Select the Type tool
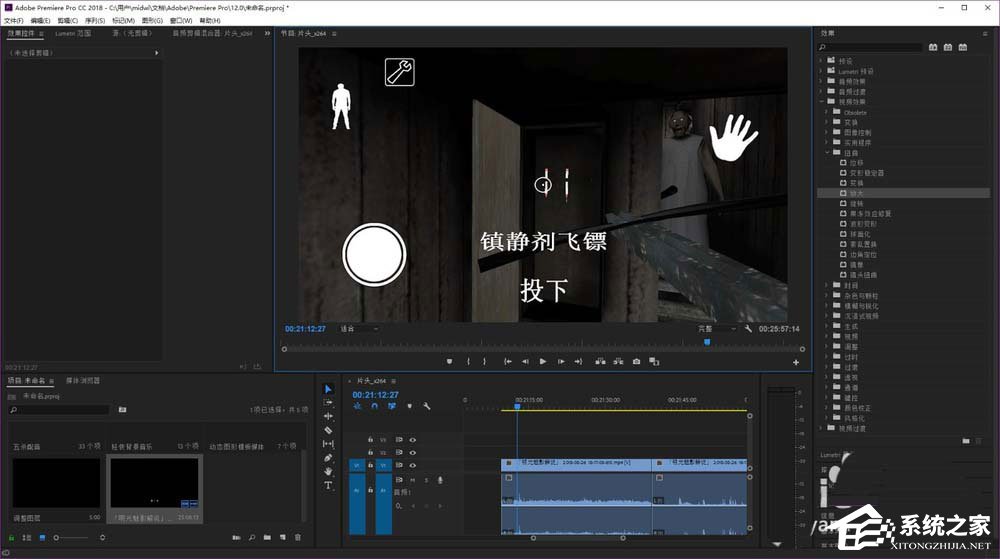The width and height of the screenshot is (1000, 559). point(328,485)
